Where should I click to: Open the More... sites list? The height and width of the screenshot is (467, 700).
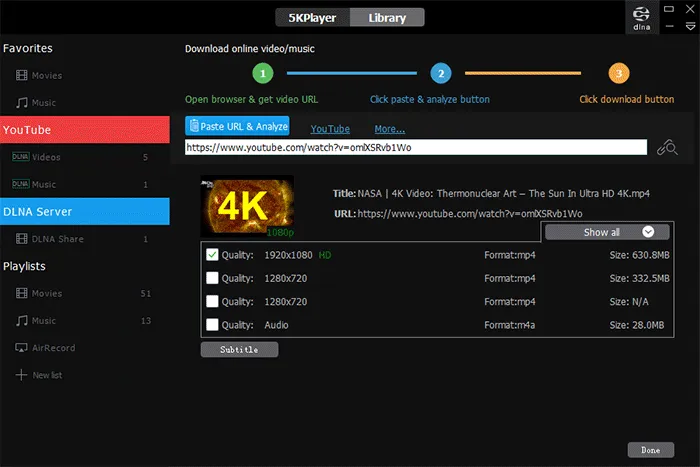(389, 129)
